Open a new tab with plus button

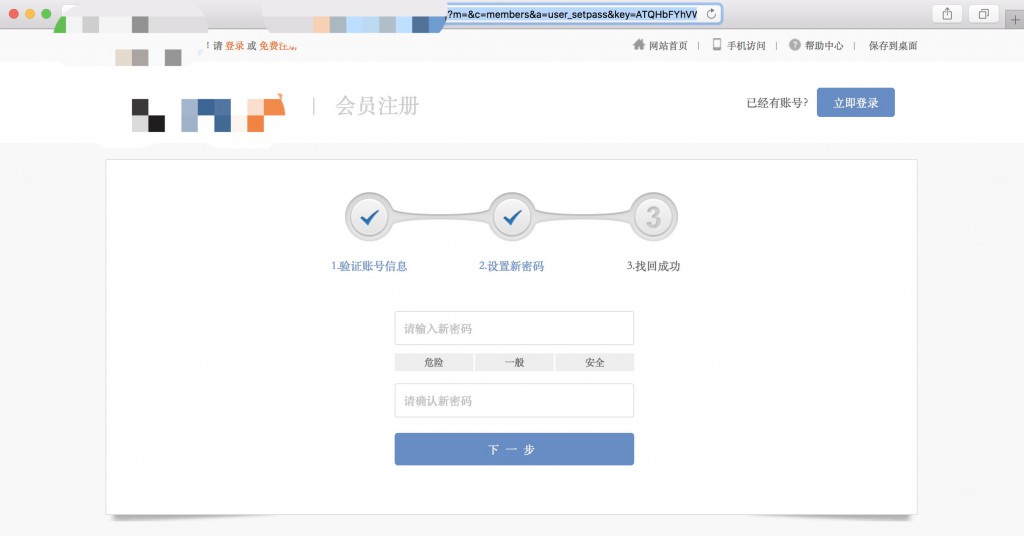click(x=1015, y=19)
